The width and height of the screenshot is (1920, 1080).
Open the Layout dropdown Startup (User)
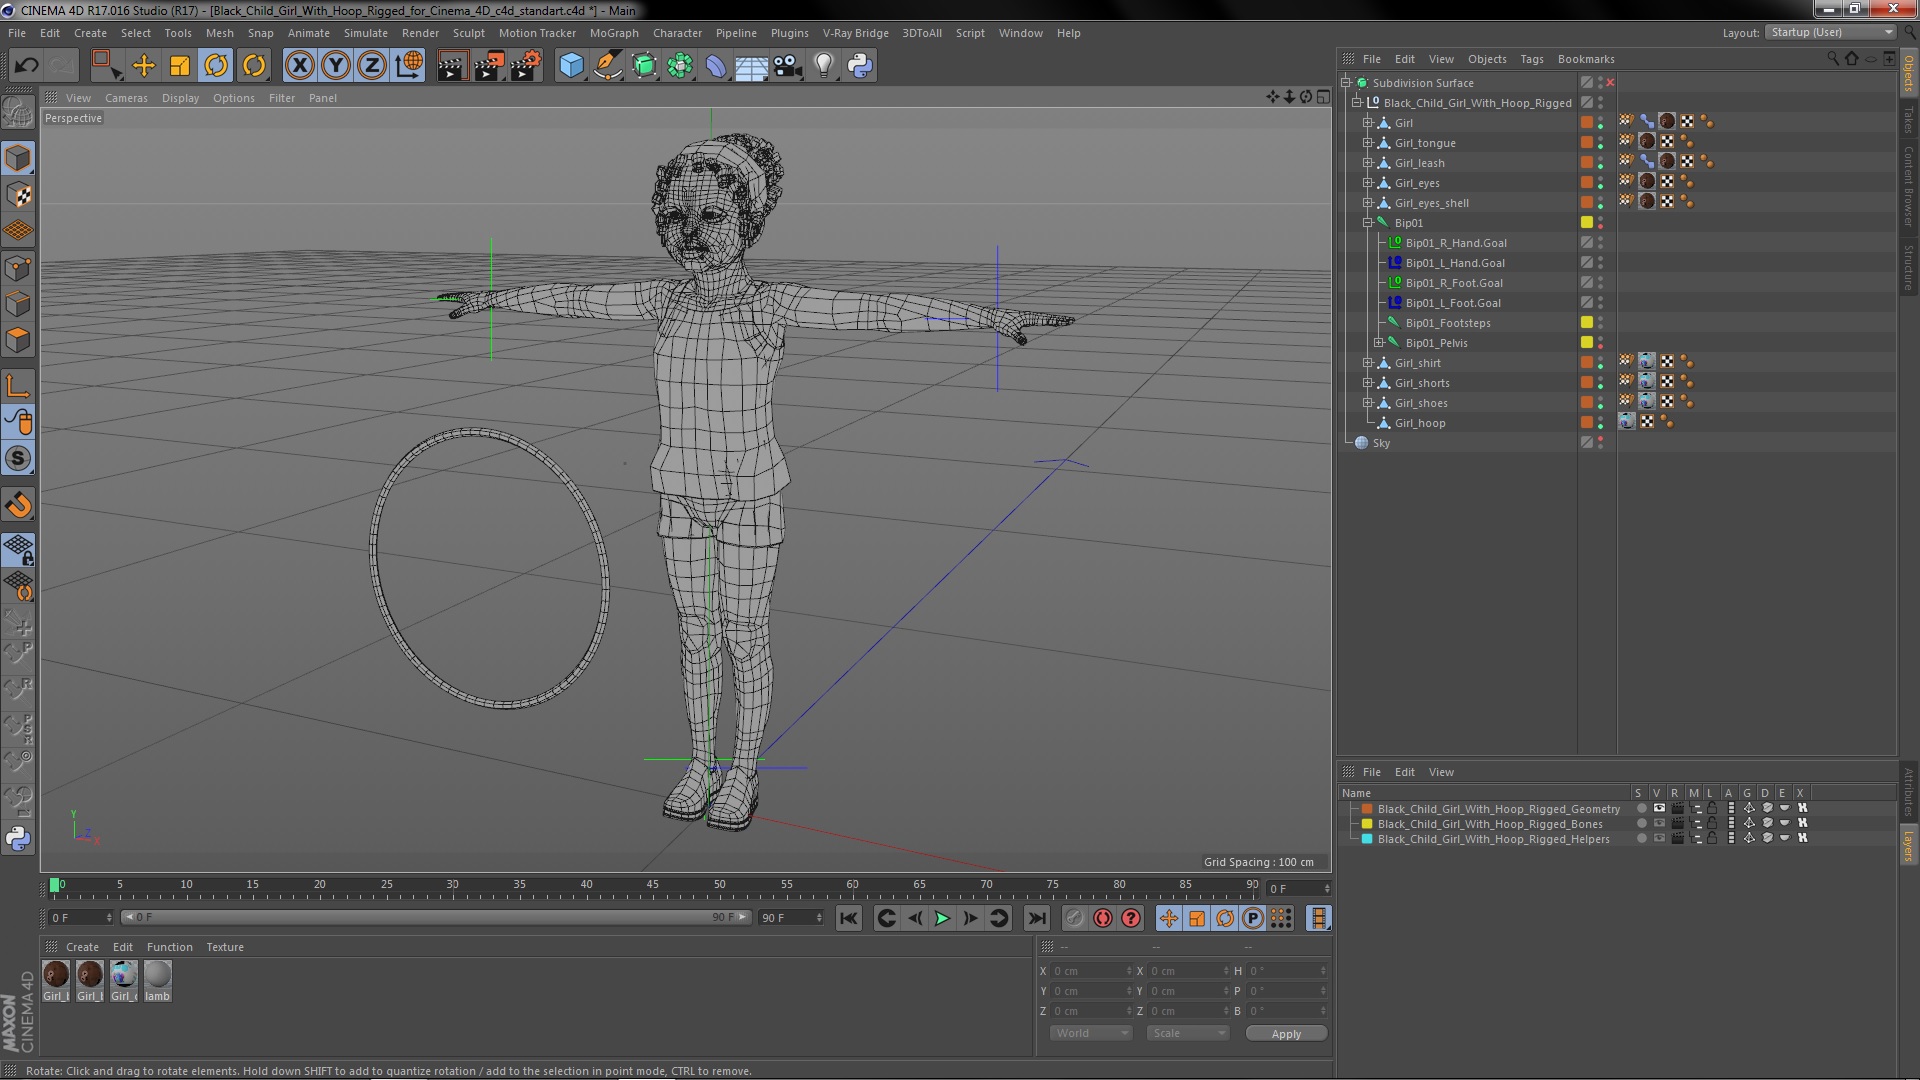point(1830,33)
